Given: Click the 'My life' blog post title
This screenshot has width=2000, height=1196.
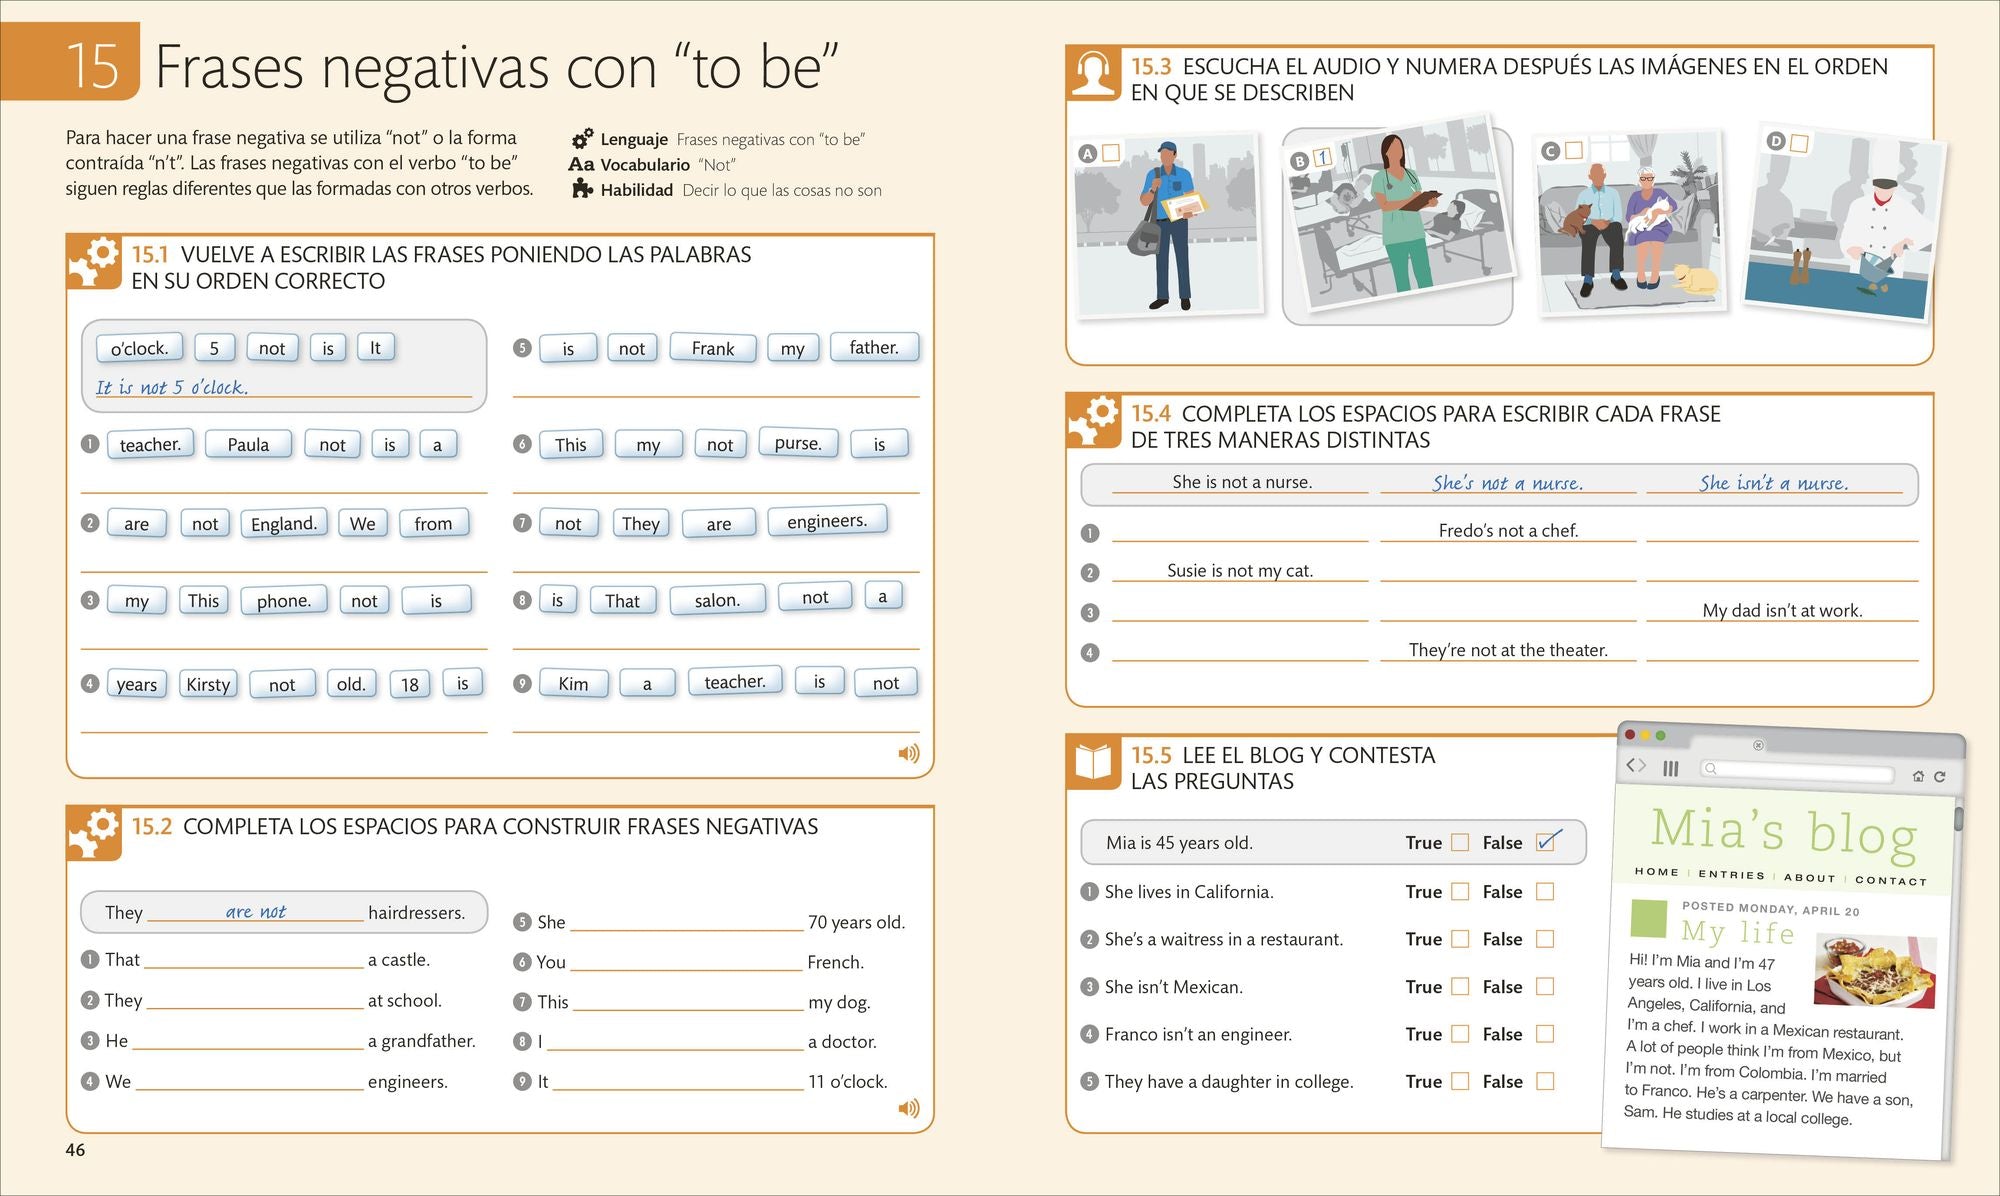Looking at the screenshot, I should point(1737,932).
